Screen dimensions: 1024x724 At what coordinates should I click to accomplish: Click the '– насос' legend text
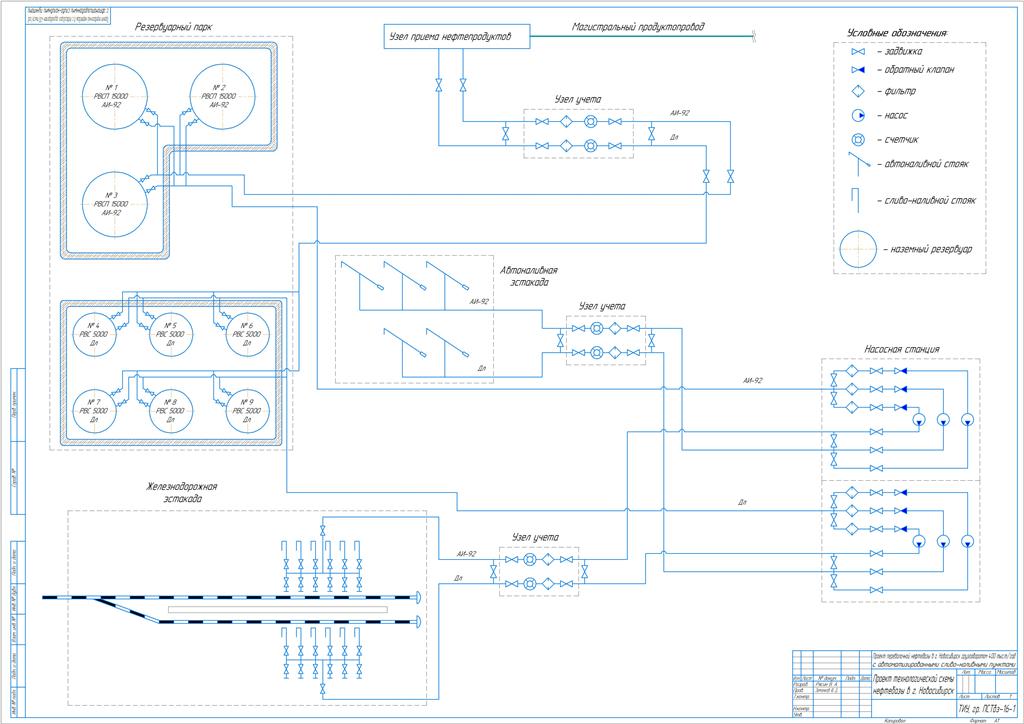891,116
